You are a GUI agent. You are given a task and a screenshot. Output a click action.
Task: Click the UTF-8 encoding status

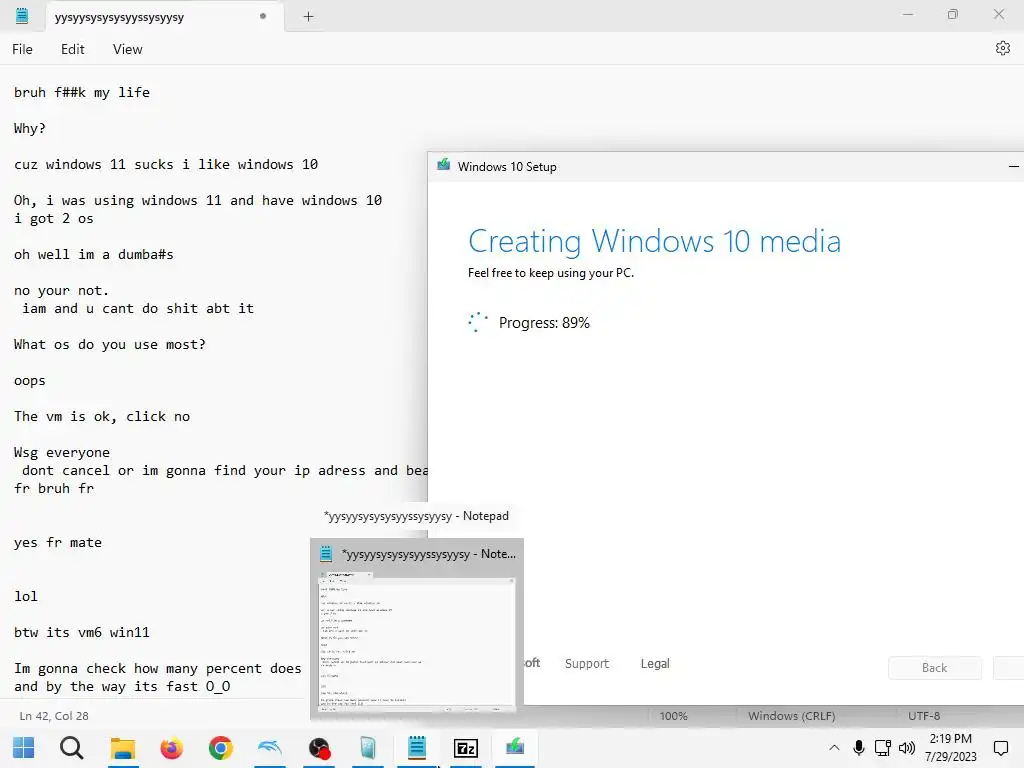pyautogui.click(x=924, y=716)
